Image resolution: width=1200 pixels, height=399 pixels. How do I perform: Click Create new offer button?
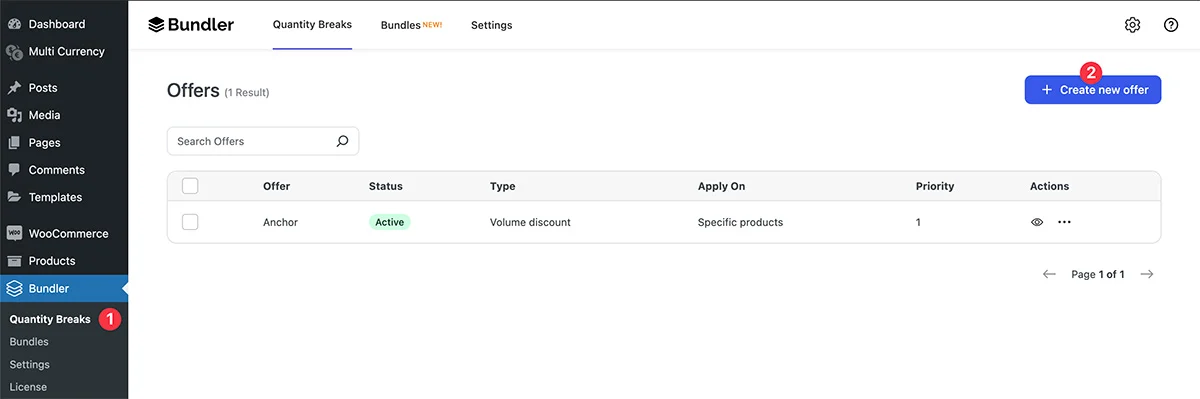click(1093, 90)
